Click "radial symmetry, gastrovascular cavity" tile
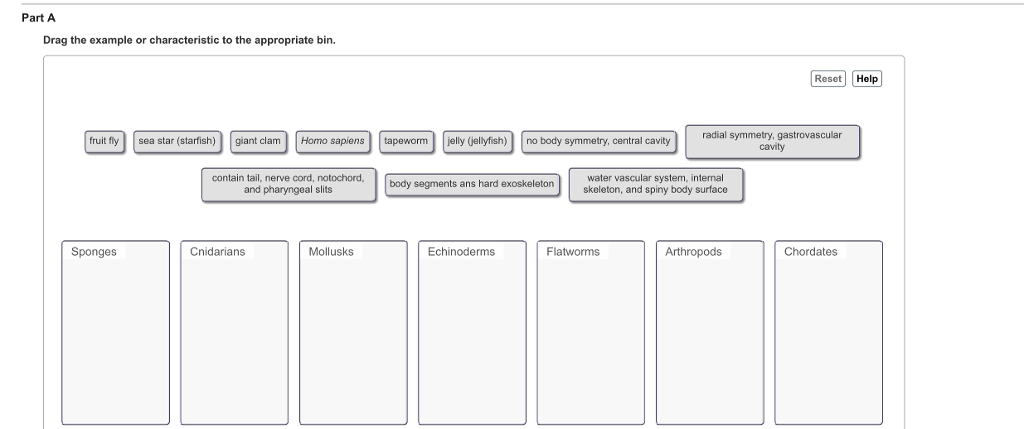The width and height of the screenshot is (1024, 429). coord(772,141)
